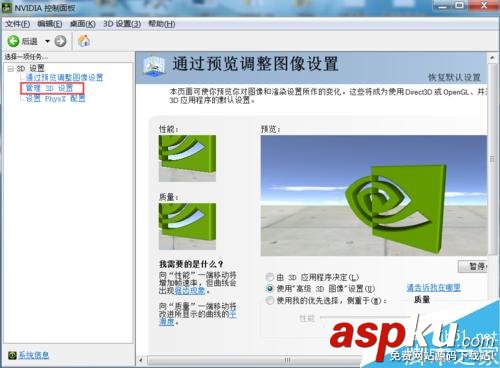This screenshot has width=500, height=368.
Task: Click the NVIDIA title bar logo icon
Action: (7, 7)
